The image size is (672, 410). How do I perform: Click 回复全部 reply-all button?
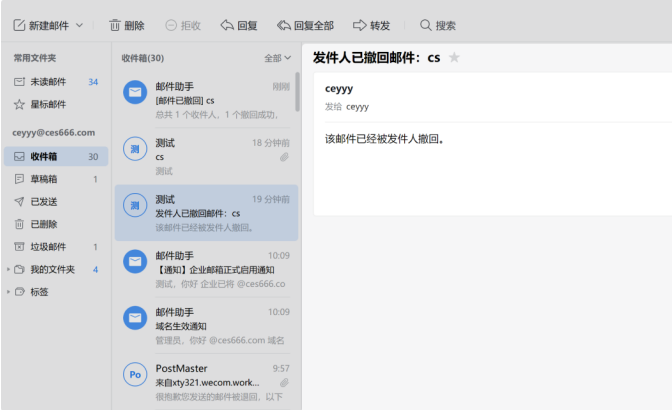coord(305,24)
